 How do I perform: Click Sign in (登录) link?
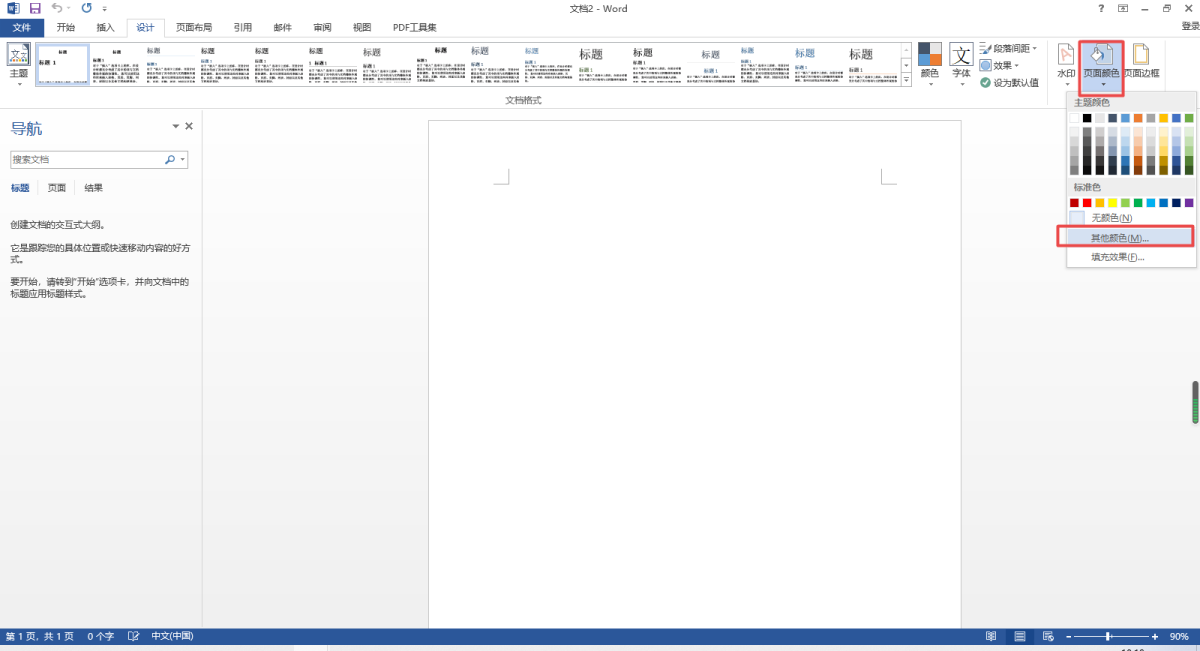point(1190,27)
